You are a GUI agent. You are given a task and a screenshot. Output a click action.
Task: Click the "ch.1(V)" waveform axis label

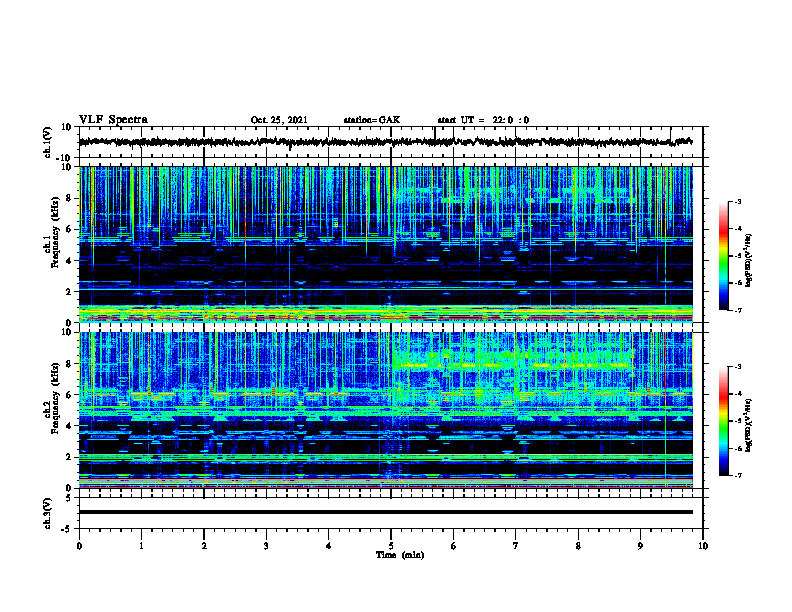(x=48, y=142)
